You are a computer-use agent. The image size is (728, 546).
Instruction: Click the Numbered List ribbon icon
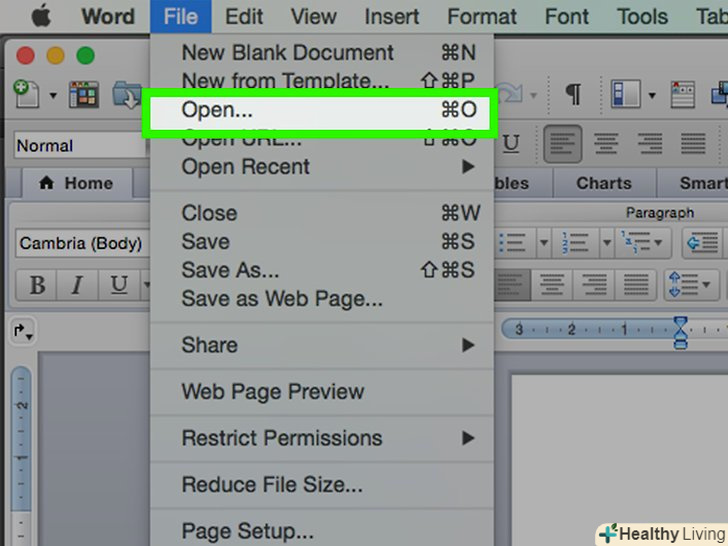[575, 242]
